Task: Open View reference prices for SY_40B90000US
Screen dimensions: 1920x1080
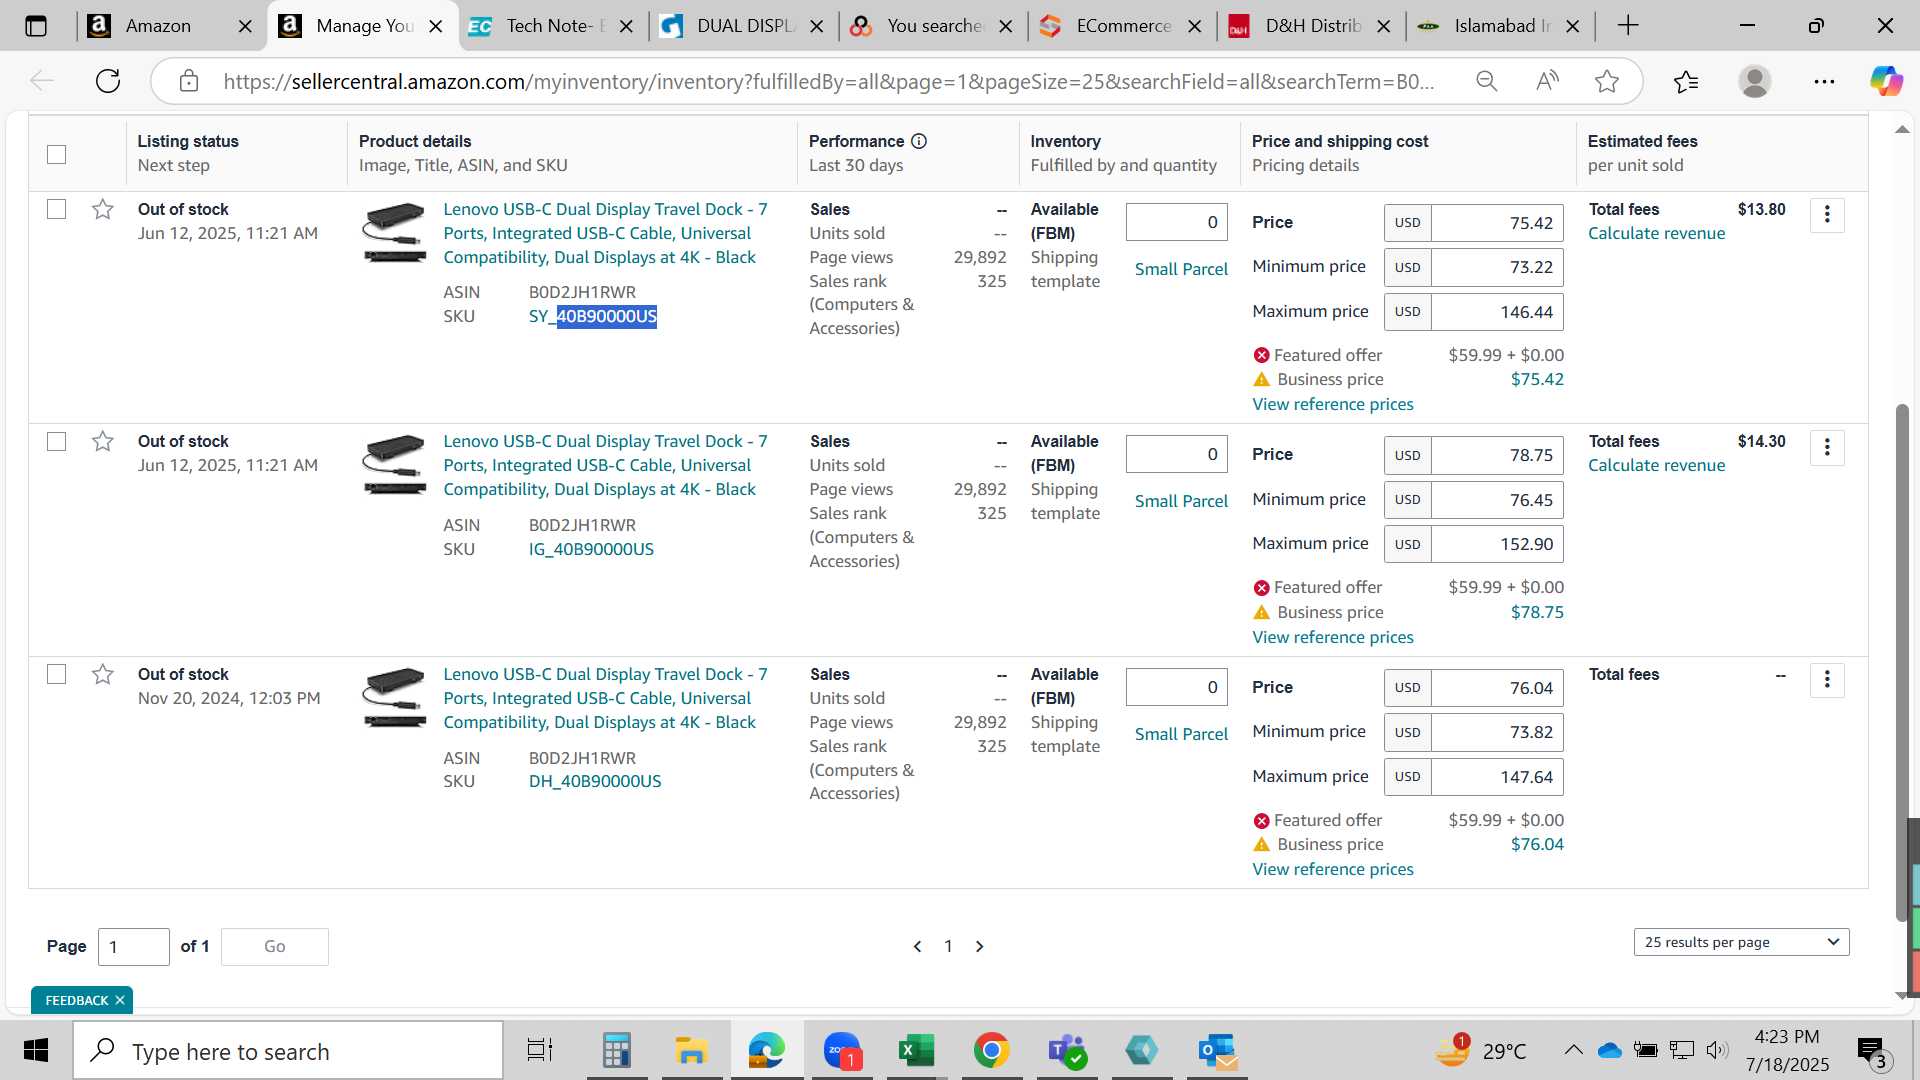Action: tap(1333, 404)
